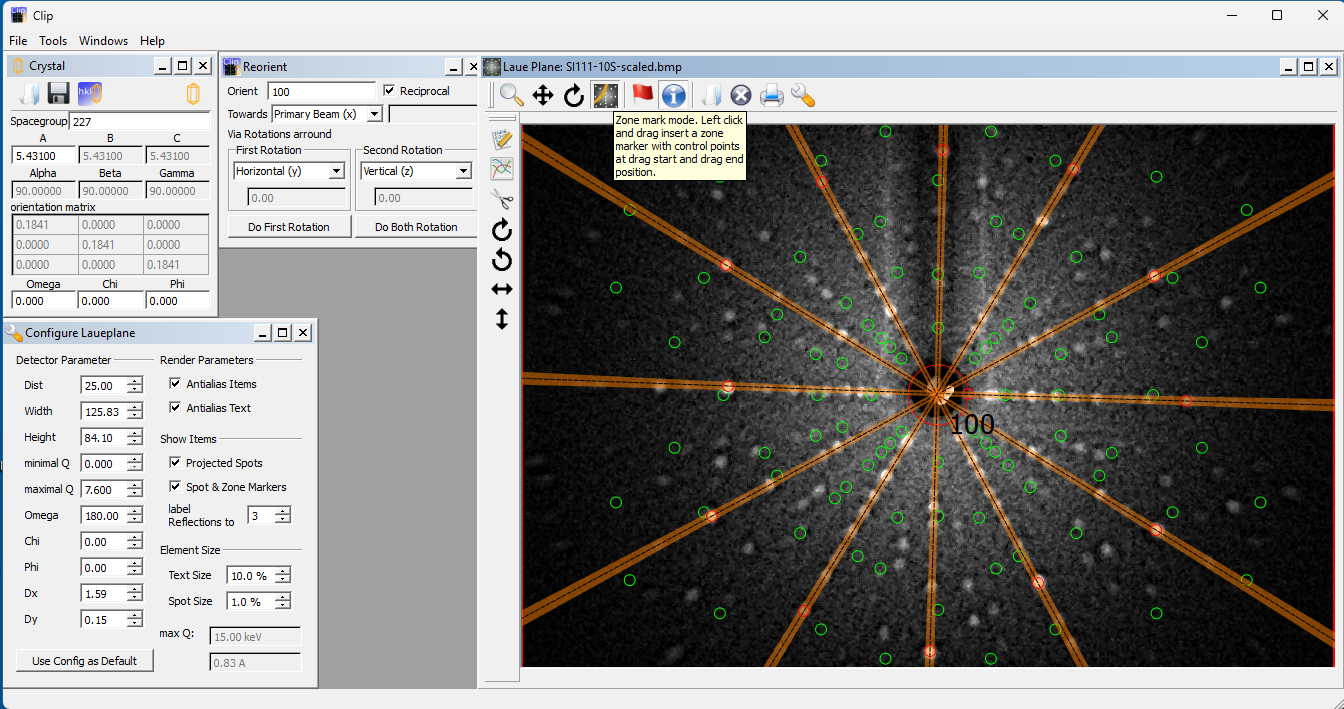Save crystal with floppy disk icon
Viewport: 1344px width, 709px height.
click(58, 94)
